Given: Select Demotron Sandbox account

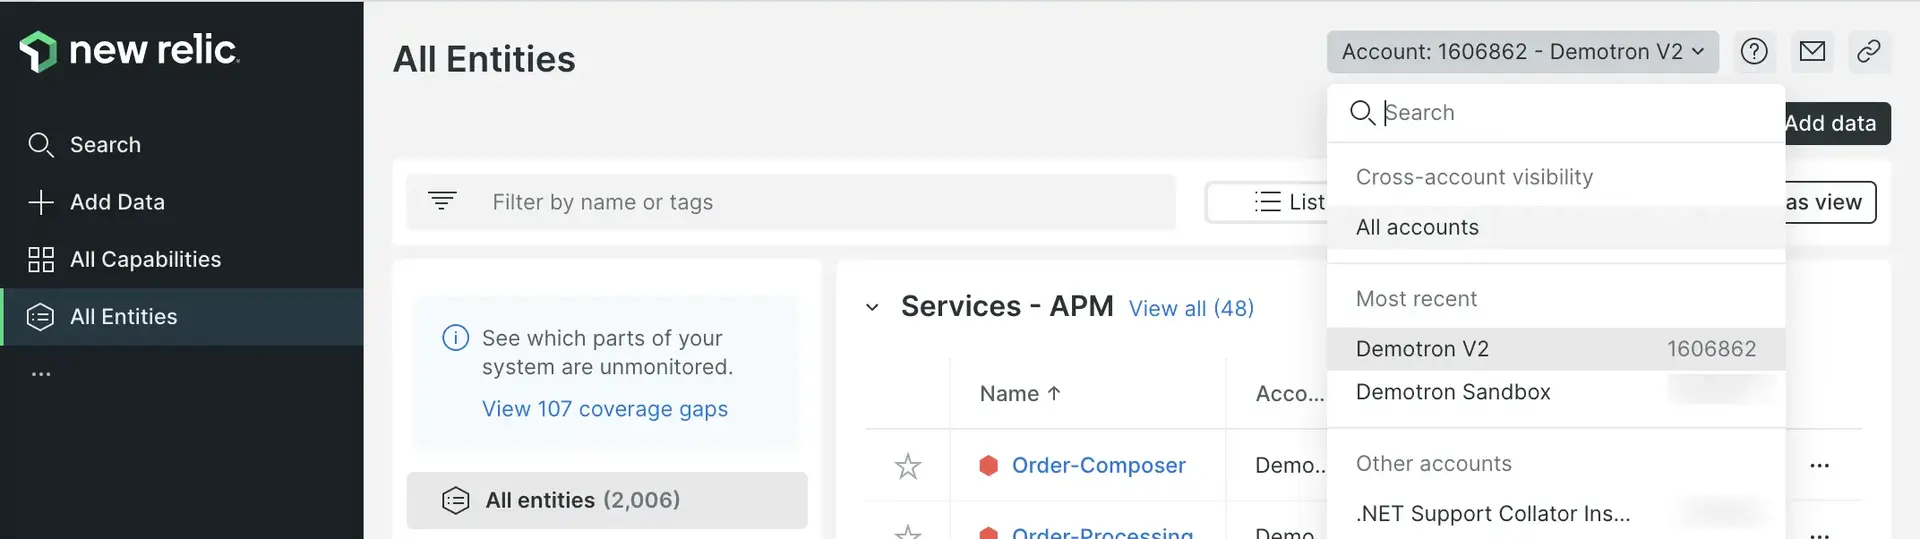Looking at the screenshot, I should [1452, 392].
